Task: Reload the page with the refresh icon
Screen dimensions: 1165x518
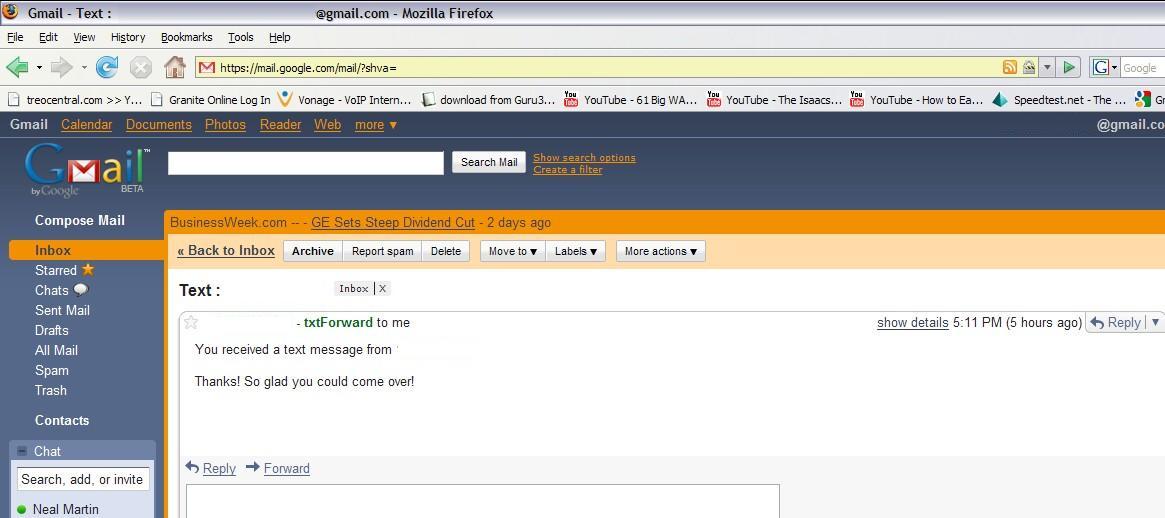Action: point(107,67)
